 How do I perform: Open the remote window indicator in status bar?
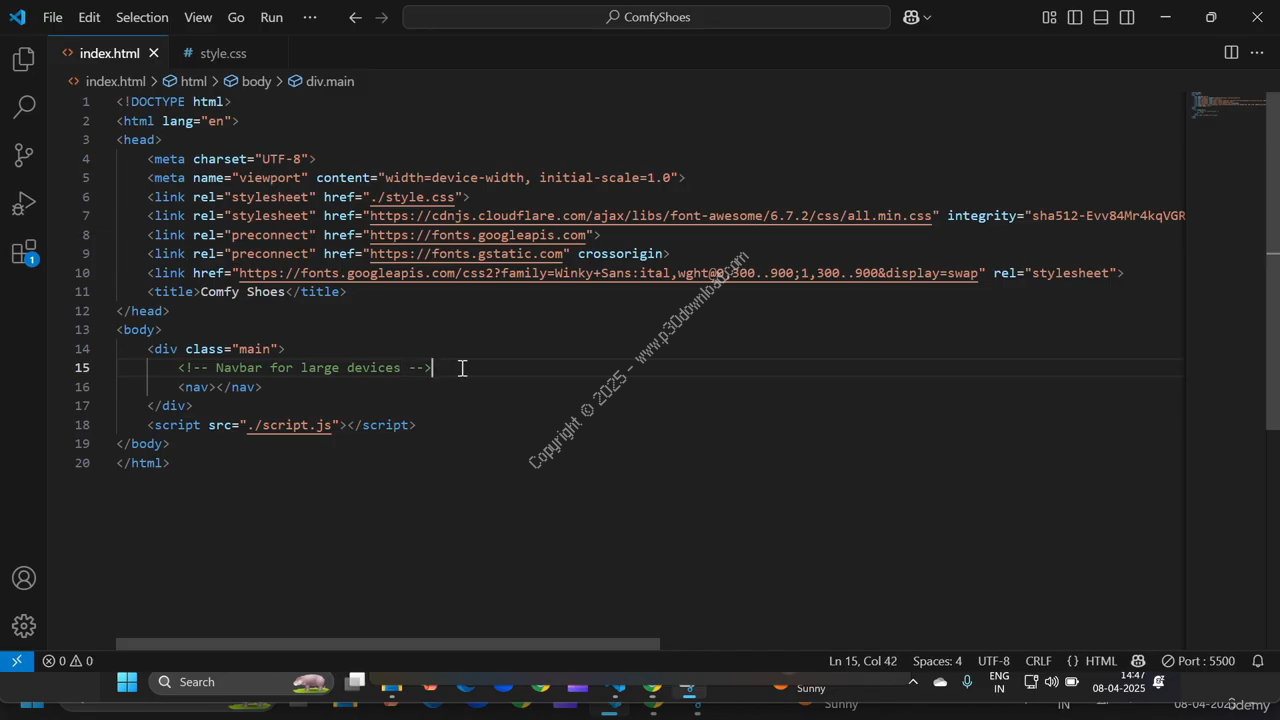[16, 661]
